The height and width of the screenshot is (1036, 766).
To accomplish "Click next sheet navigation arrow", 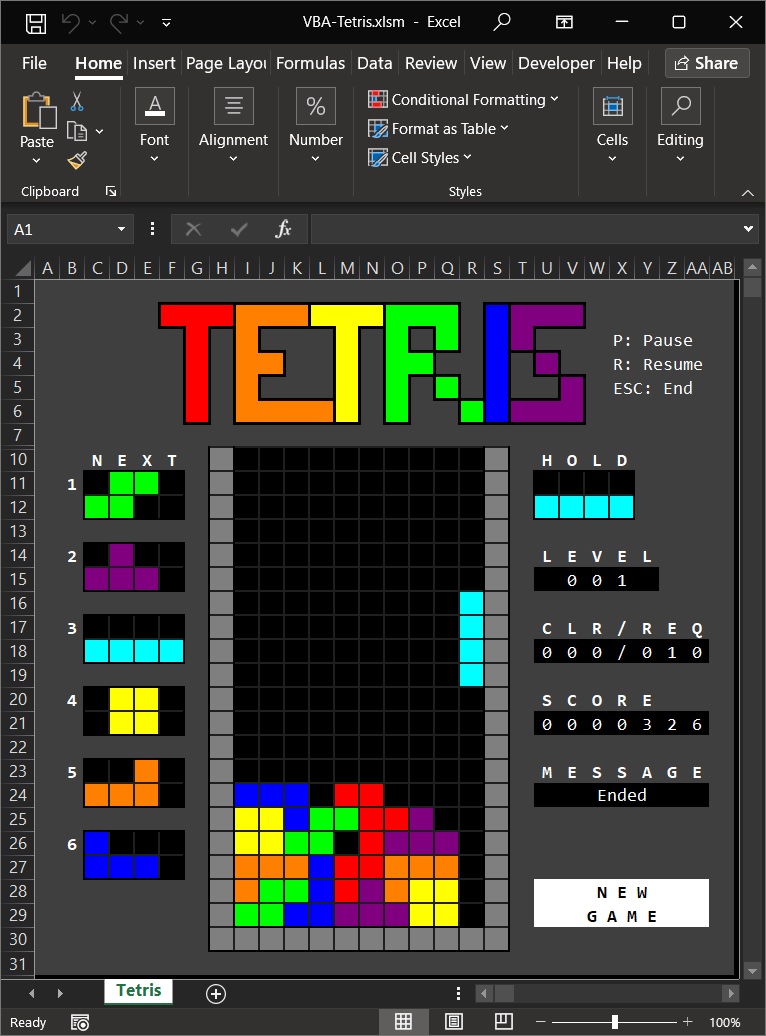I will pyautogui.click(x=60, y=993).
